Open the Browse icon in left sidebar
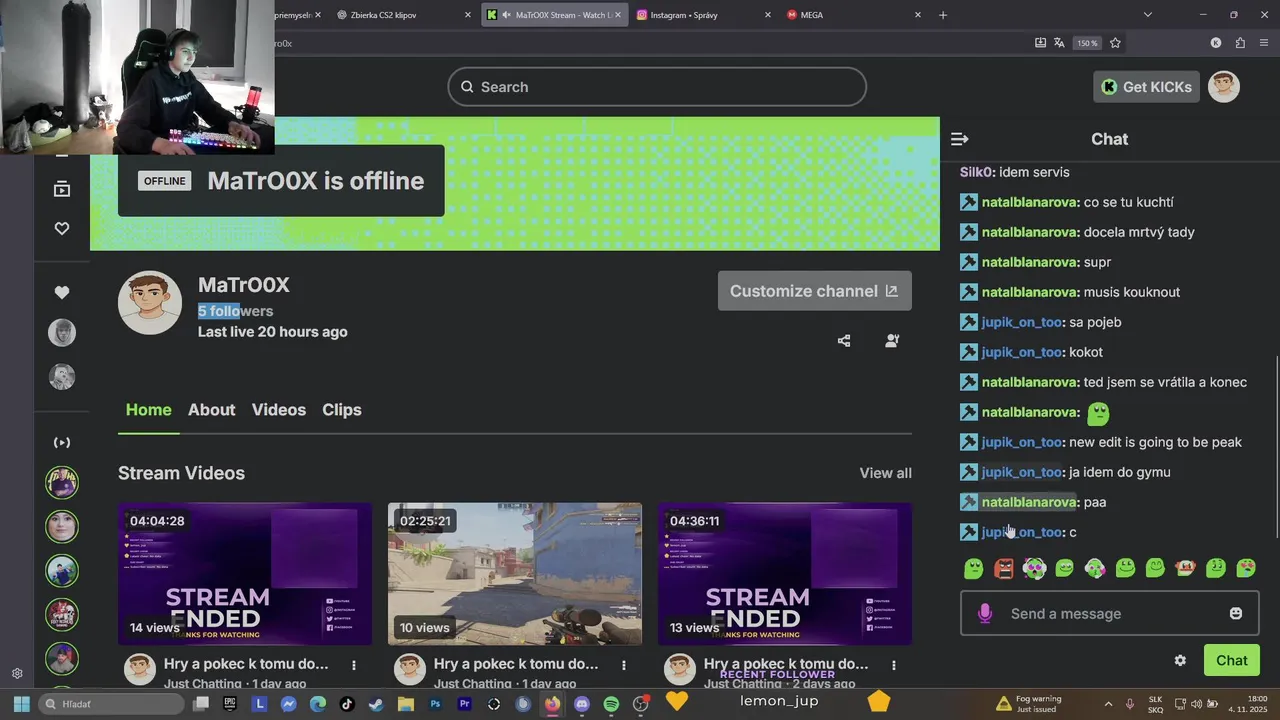The height and width of the screenshot is (720, 1280). [62, 189]
